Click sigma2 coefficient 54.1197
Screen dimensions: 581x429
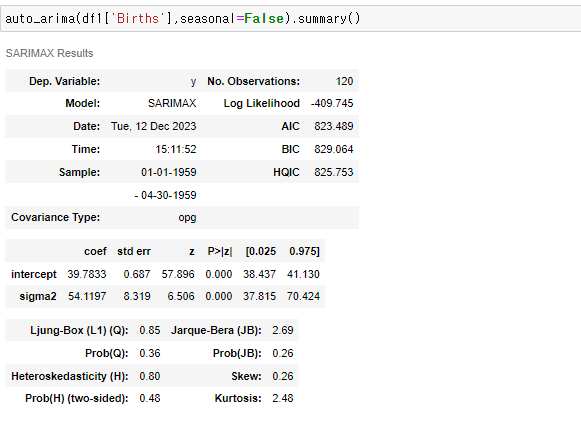[x=87, y=296]
